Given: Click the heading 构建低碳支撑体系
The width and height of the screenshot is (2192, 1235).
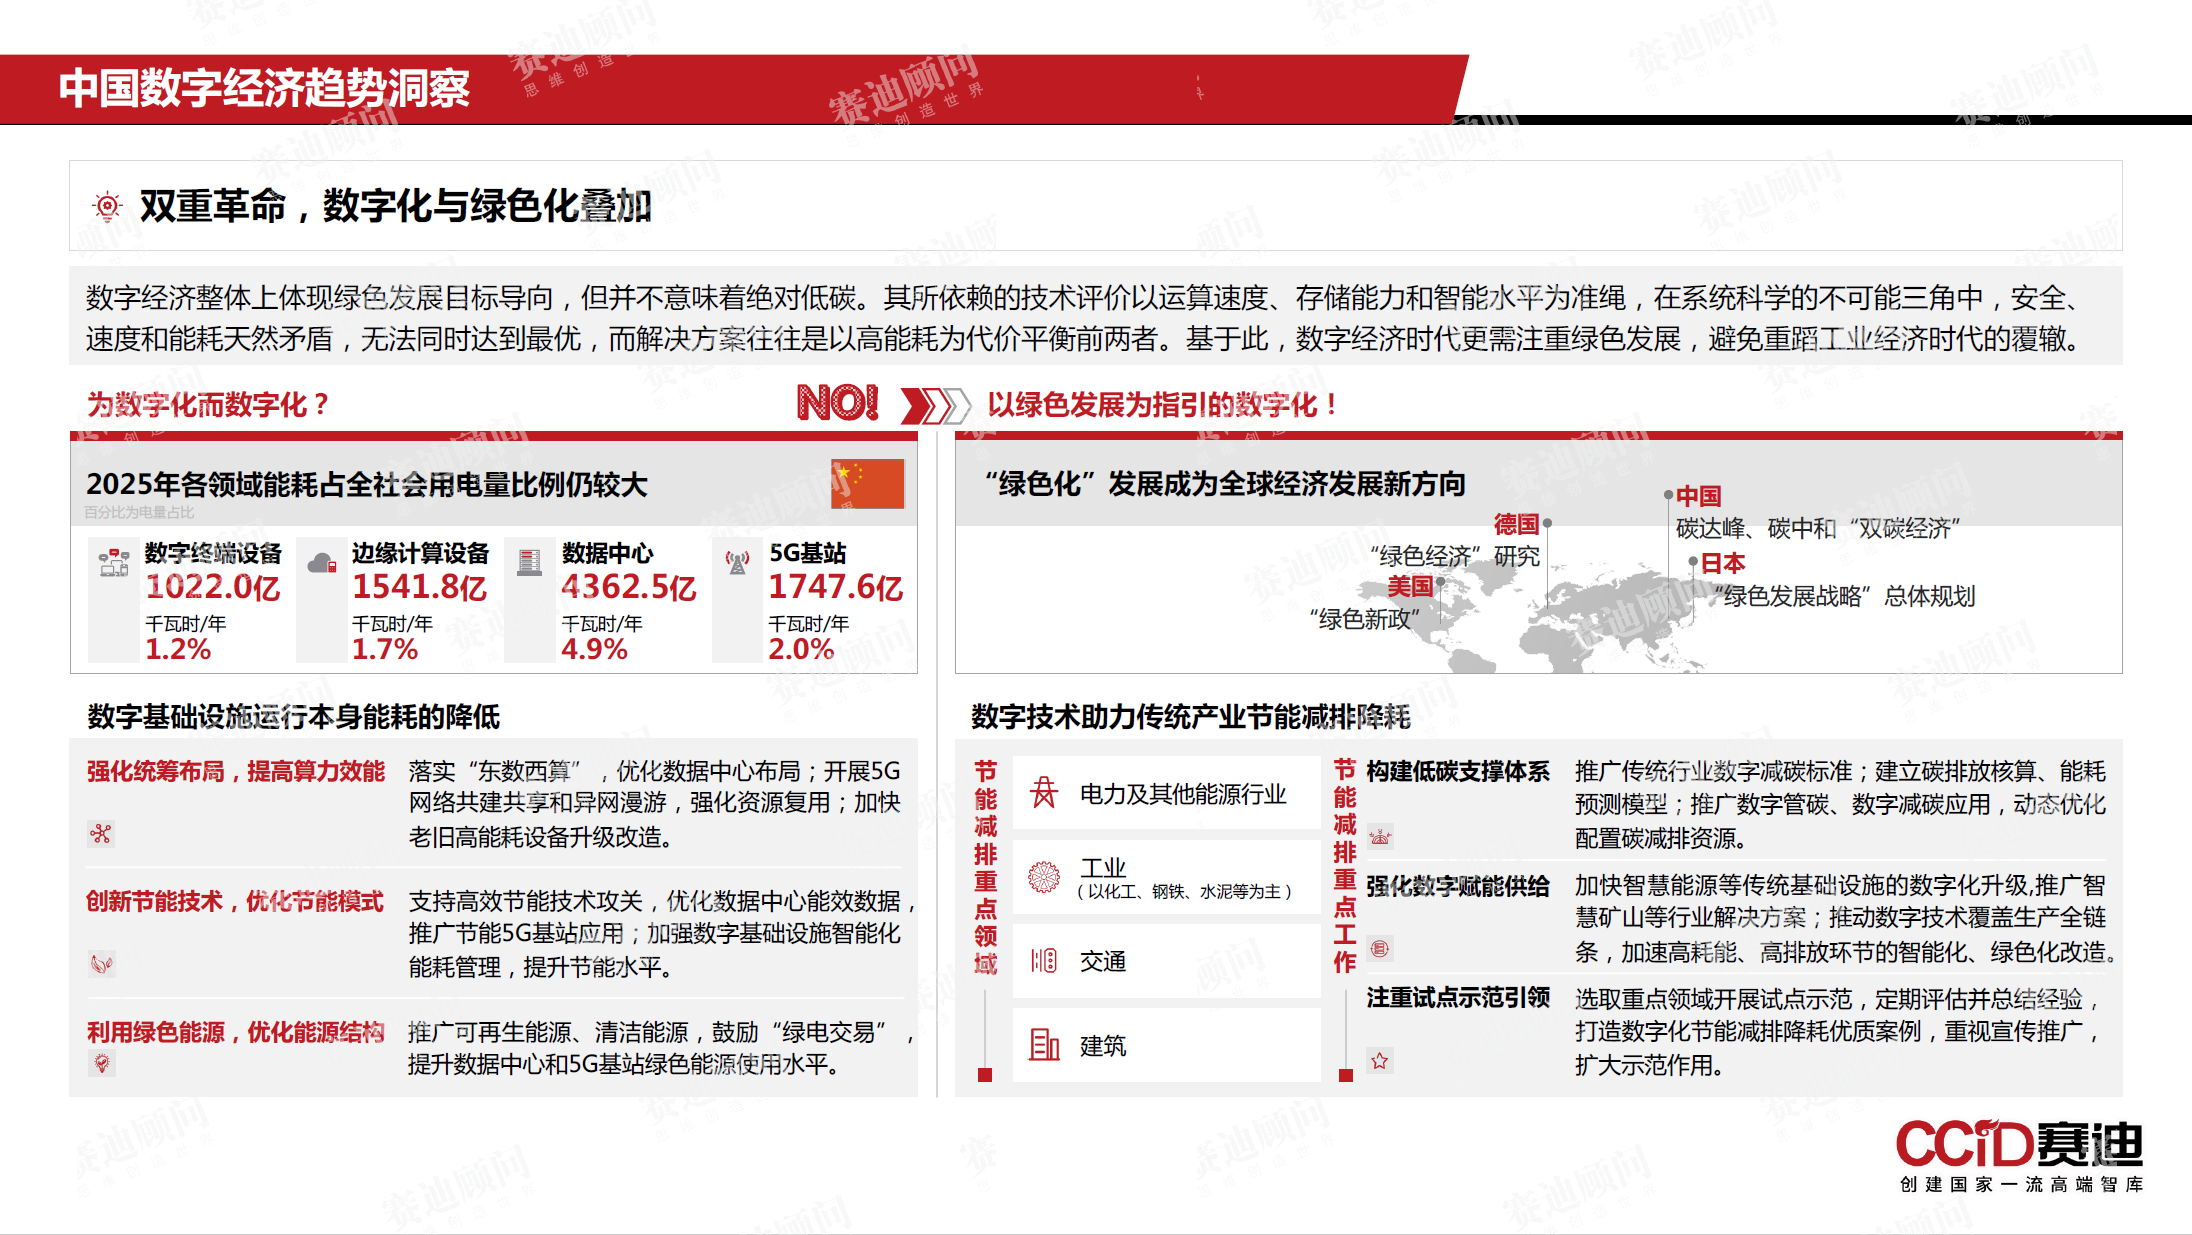Looking at the screenshot, I should 1458,772.
